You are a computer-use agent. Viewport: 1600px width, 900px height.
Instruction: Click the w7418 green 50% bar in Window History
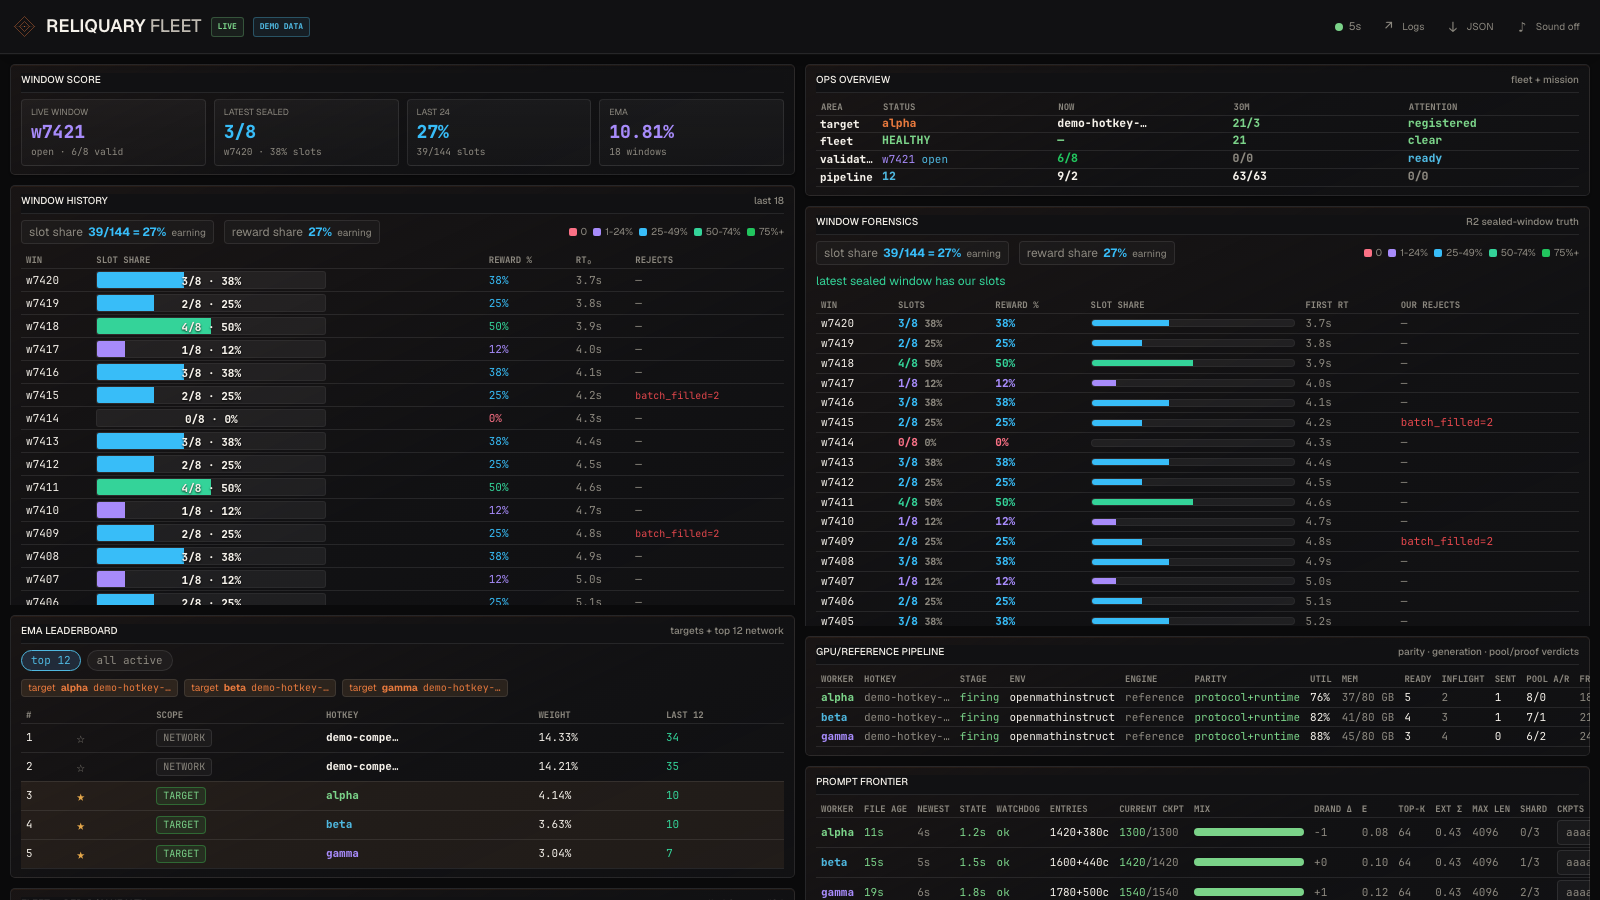pos(211,327)
